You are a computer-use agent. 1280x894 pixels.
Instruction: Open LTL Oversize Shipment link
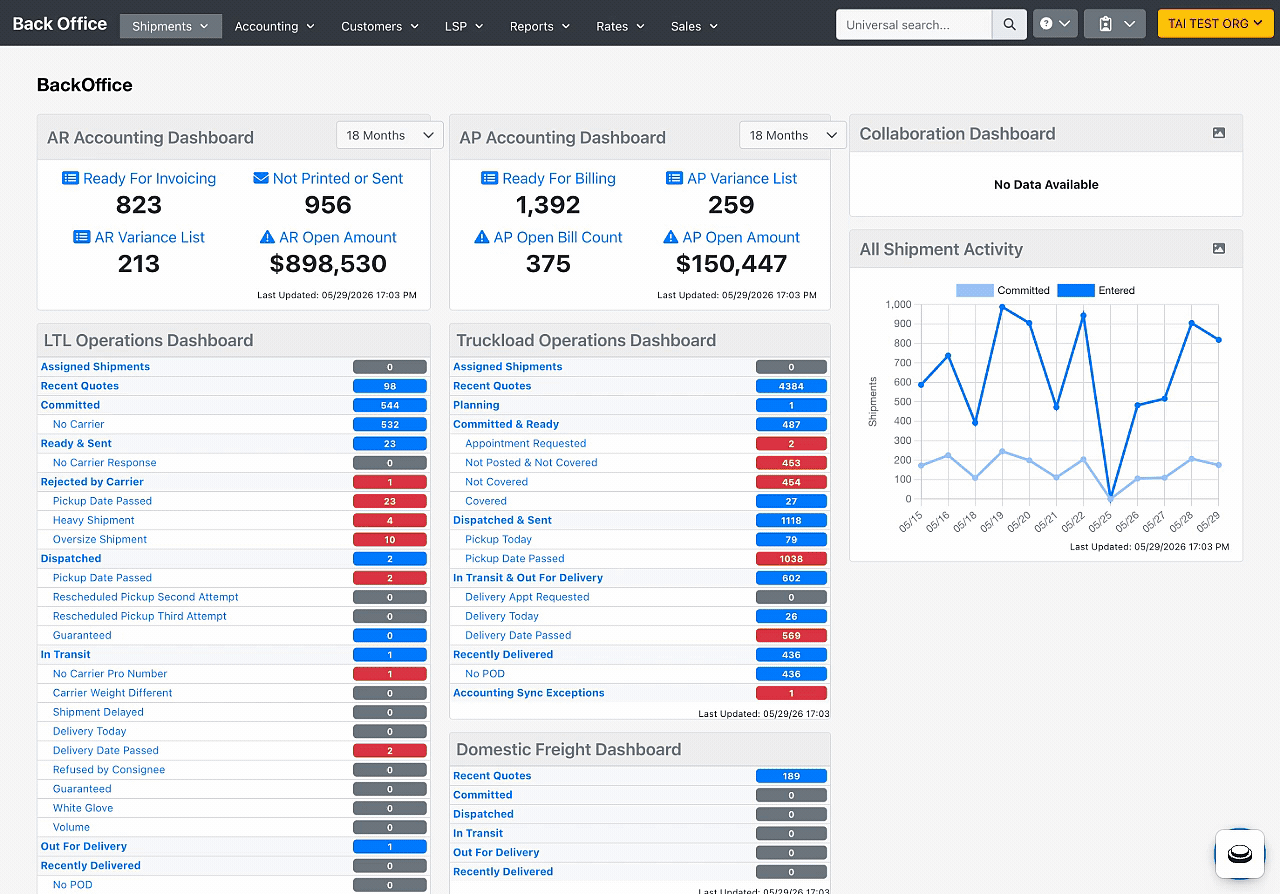pyautogui.click(x=100, y=539)
